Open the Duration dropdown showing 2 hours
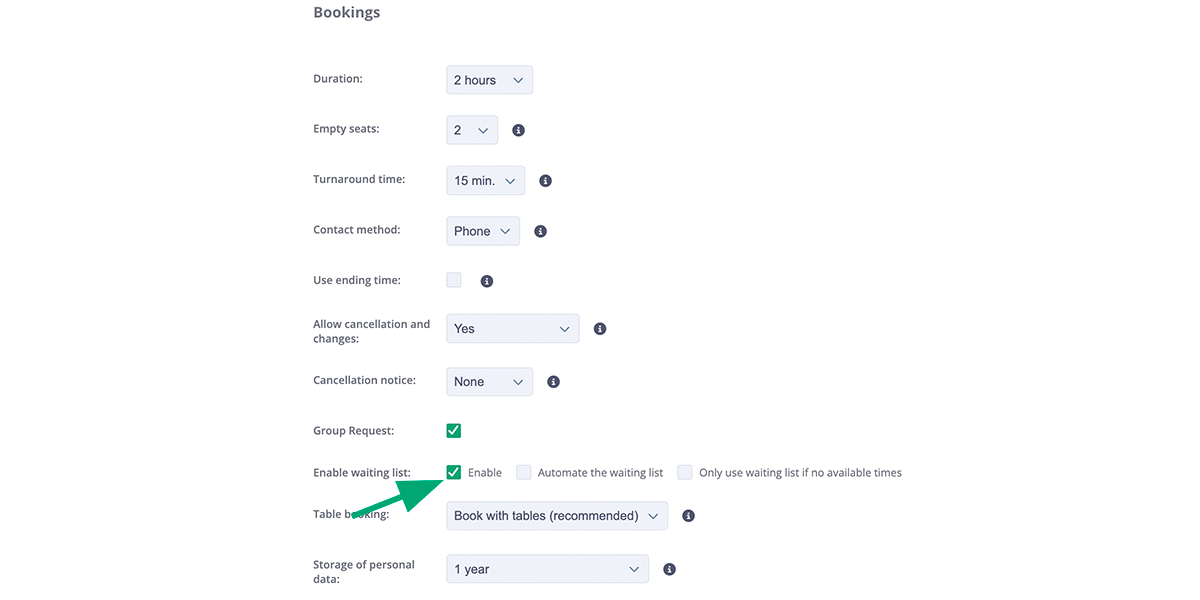Image resolution: width=1200 pixels, height=600 pixels. 489,79
